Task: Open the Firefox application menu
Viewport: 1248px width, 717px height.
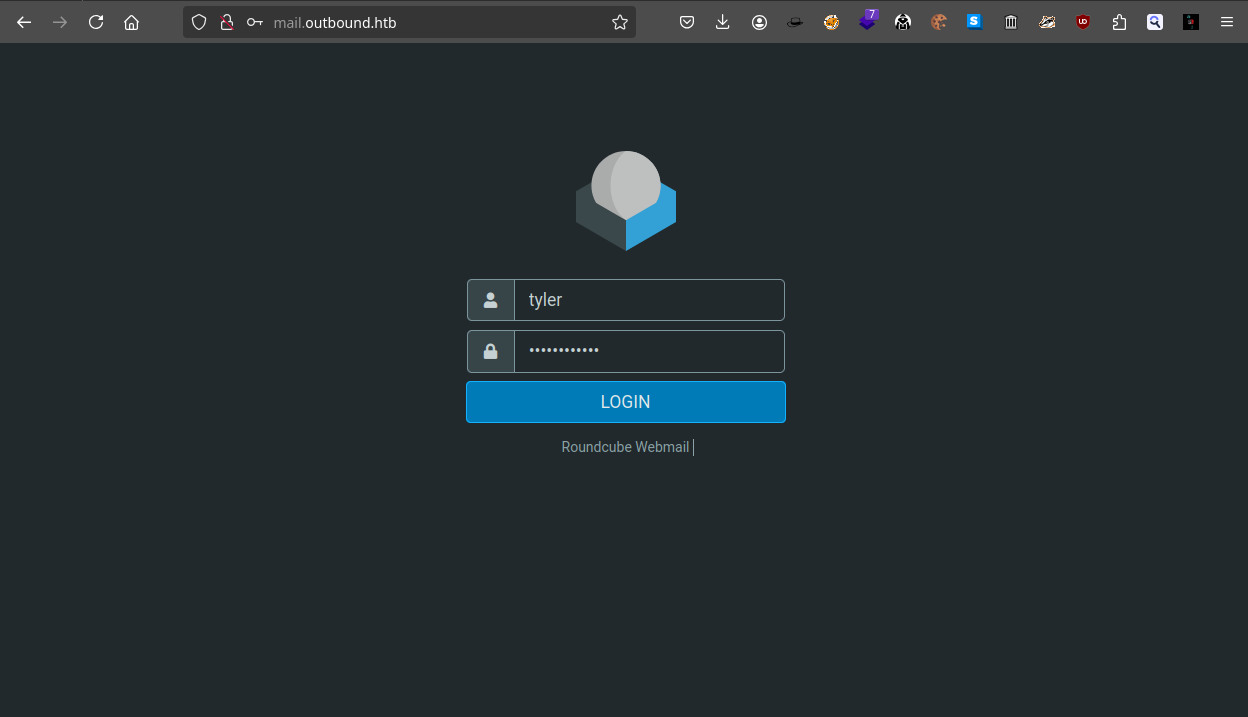Action: [1227, 22]
